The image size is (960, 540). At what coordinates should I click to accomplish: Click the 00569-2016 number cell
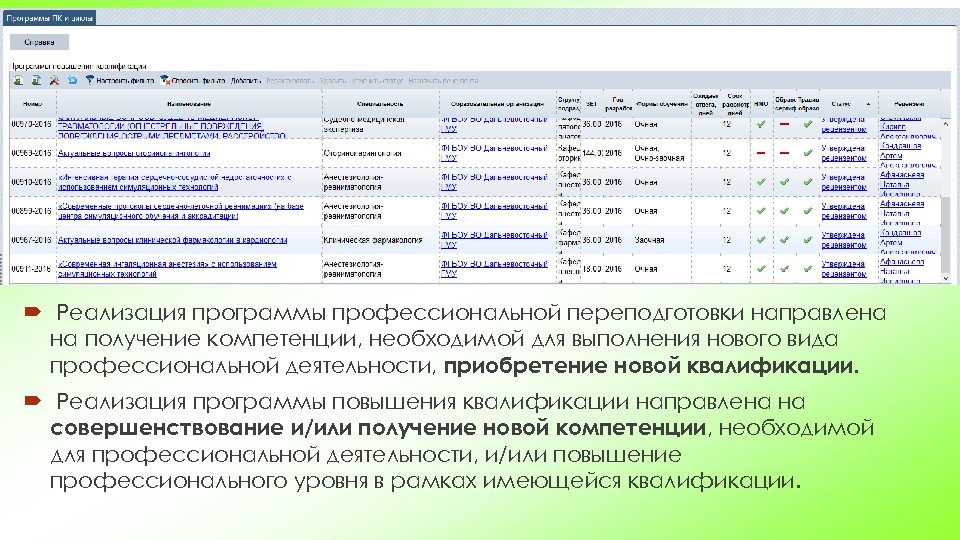point(31,153)
